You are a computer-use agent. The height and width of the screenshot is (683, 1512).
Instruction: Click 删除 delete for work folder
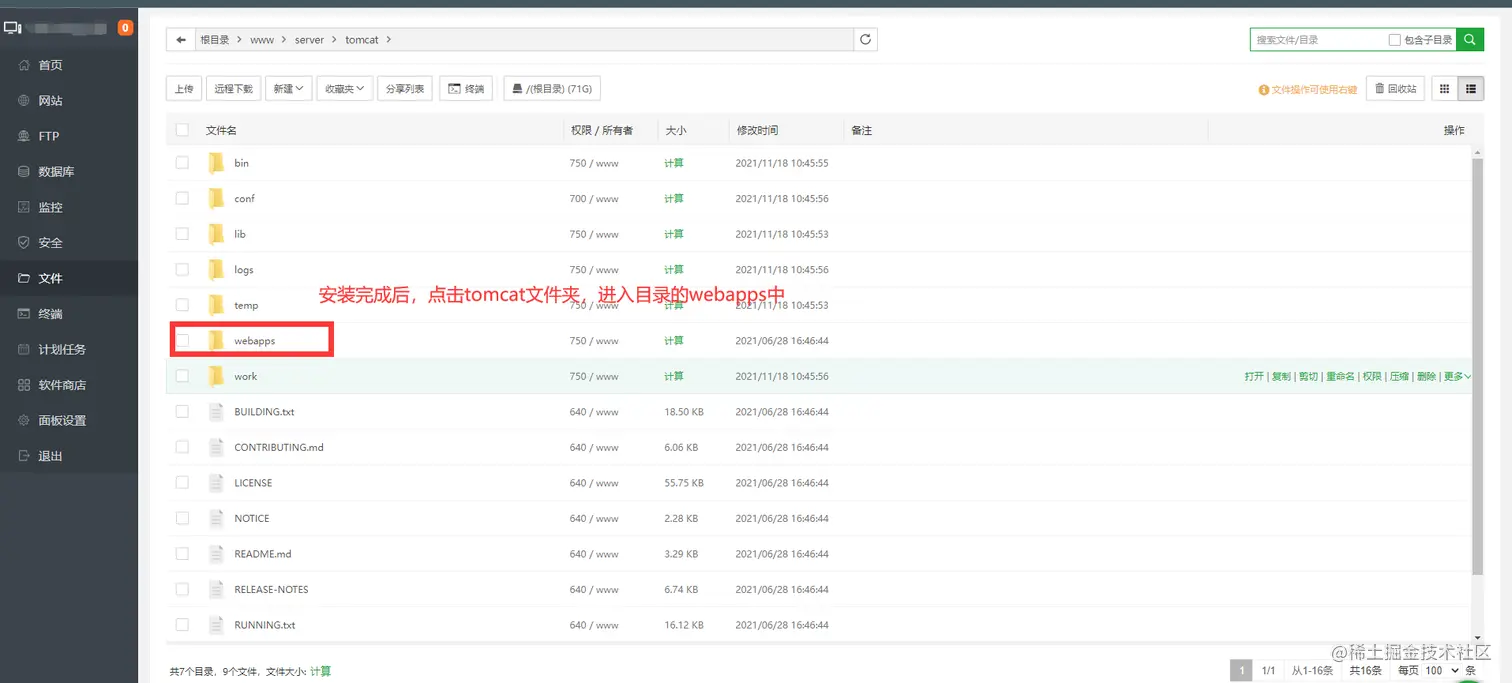1426,377
